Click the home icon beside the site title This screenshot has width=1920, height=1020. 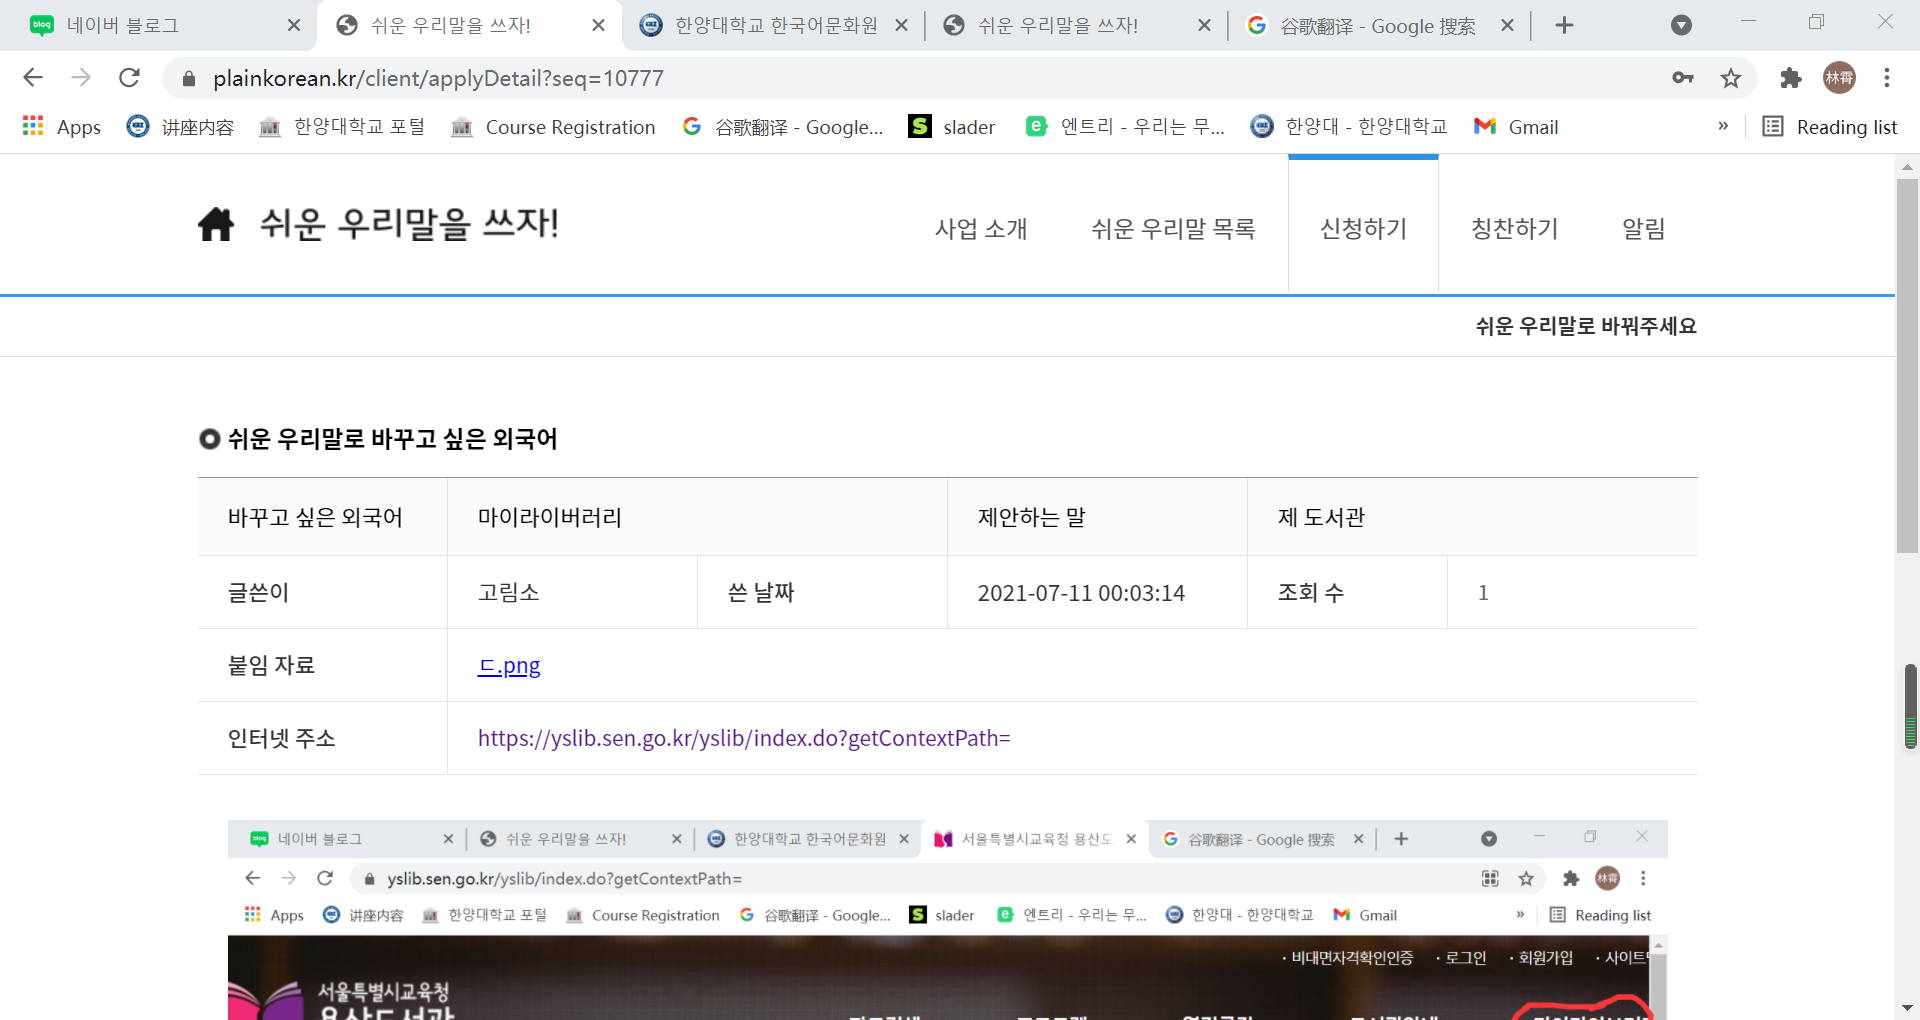[x=215, y=225]
